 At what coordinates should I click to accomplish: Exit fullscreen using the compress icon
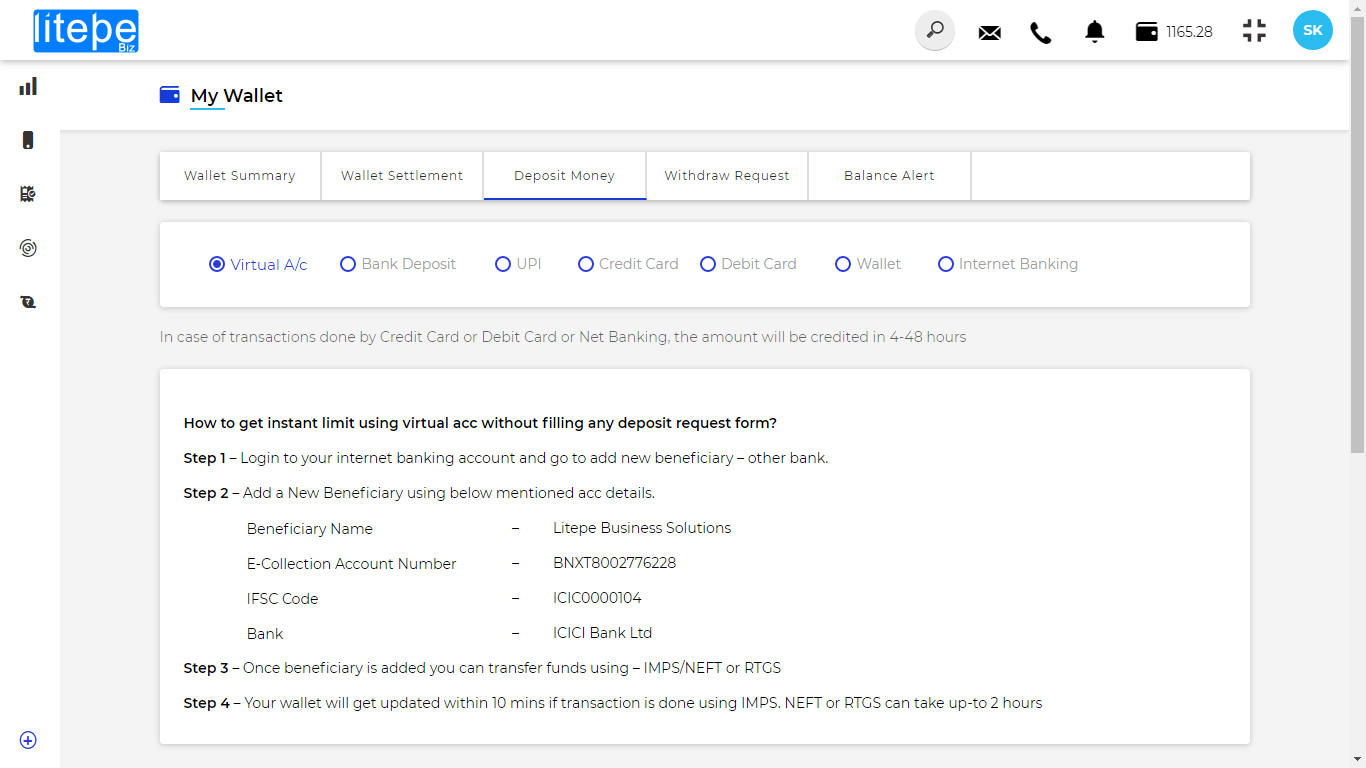pyautogui.click(x=1254, y=31)
